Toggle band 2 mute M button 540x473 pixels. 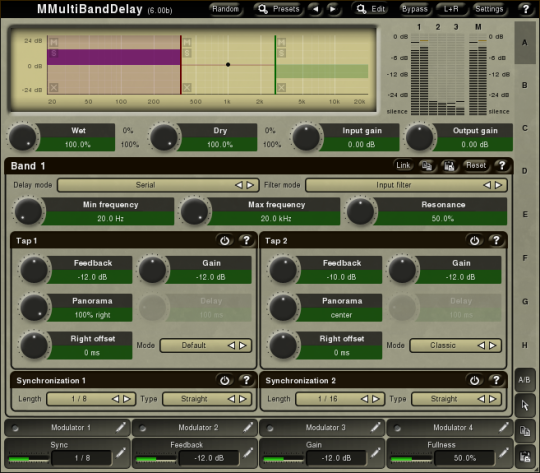[x=187, y=42]
